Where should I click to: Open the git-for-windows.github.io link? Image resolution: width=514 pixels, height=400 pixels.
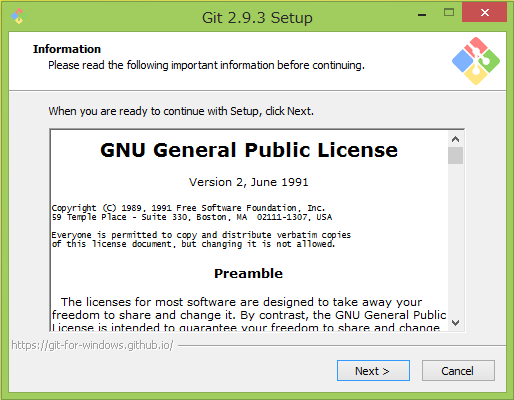92,345
